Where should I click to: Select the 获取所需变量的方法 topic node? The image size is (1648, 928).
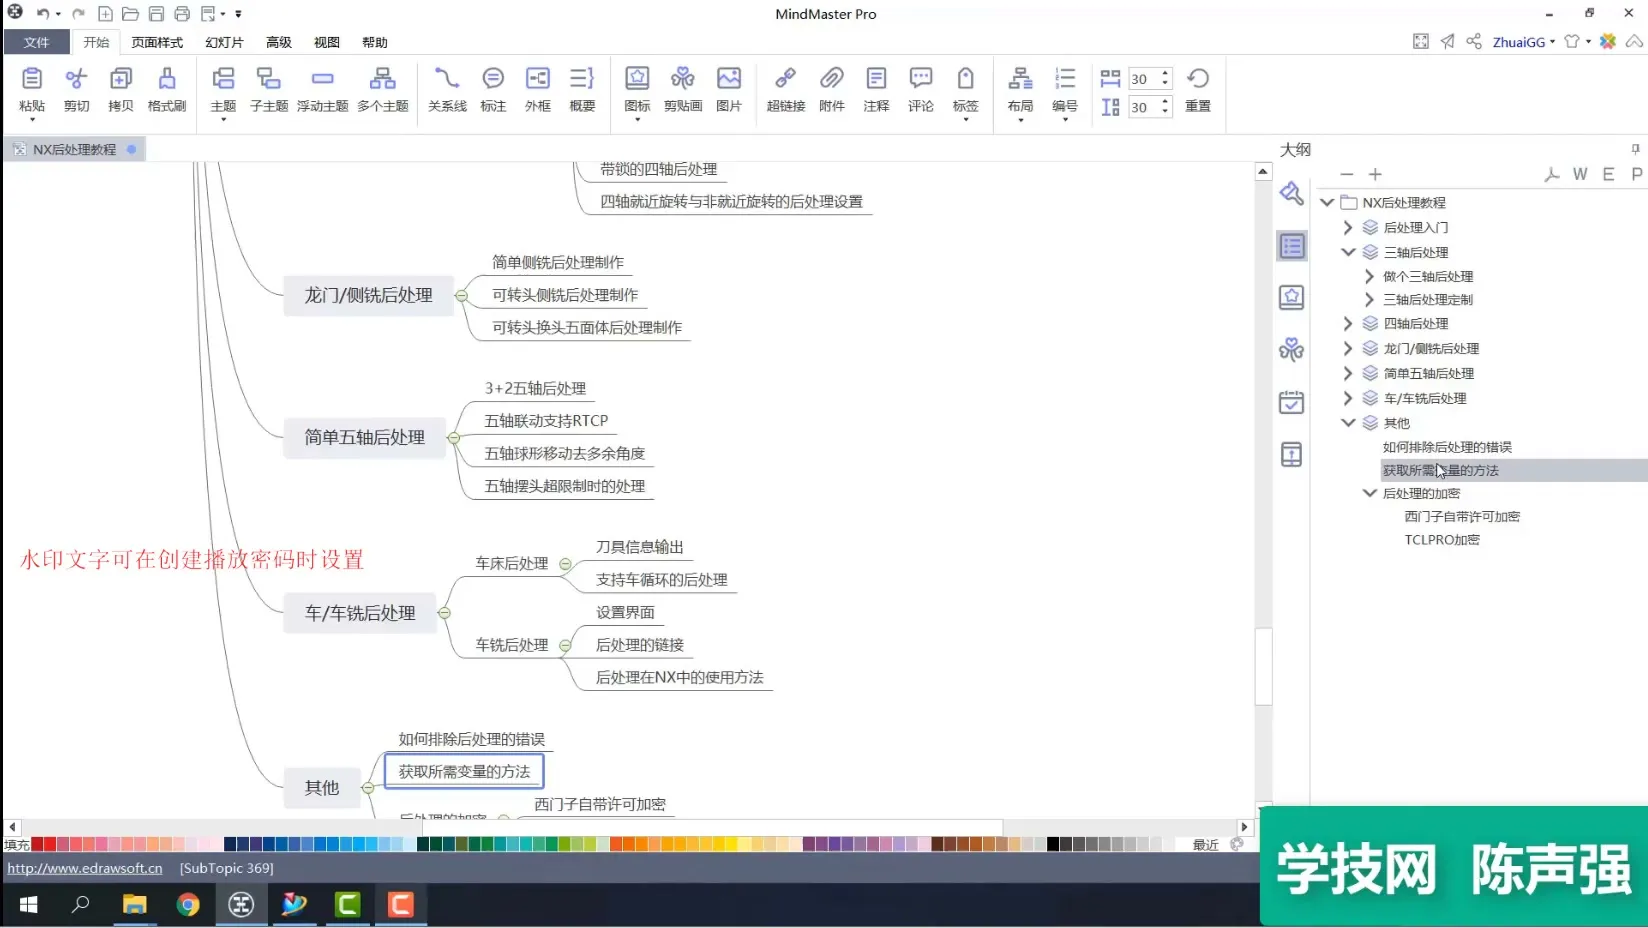coord(464,772)
